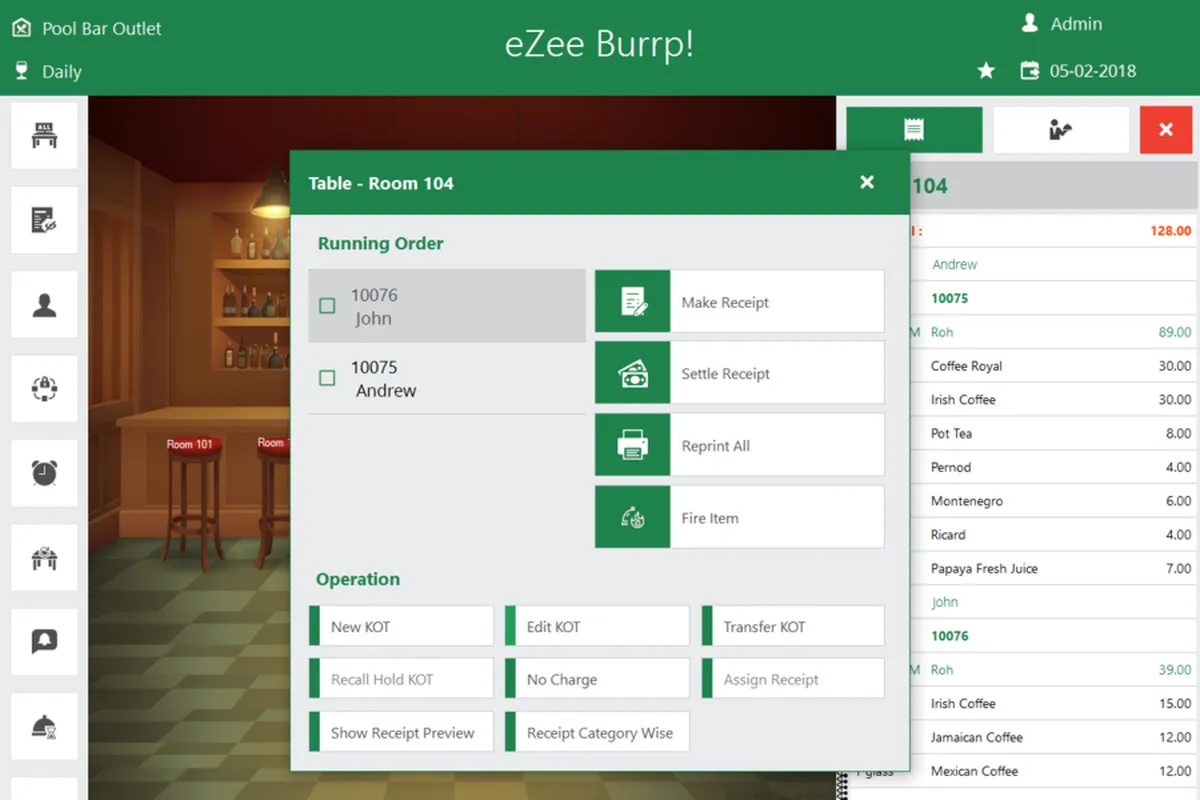Open the notification message icon in sidebar
Screen dimensions: 1200x800
pyautogui.click(x=44, y=642)
